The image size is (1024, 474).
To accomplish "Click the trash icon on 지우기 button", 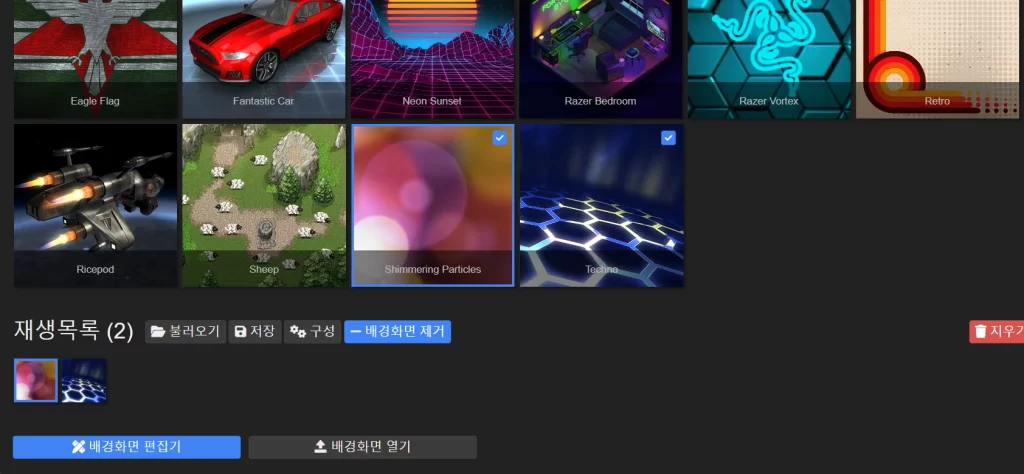I will coord(980,332).
